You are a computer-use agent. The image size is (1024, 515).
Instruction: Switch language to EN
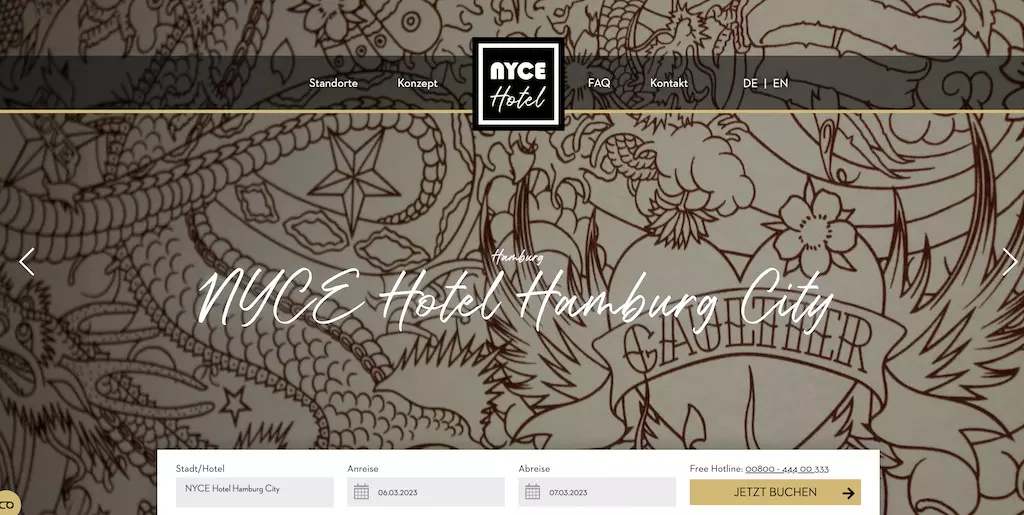(x=780, y=83)
